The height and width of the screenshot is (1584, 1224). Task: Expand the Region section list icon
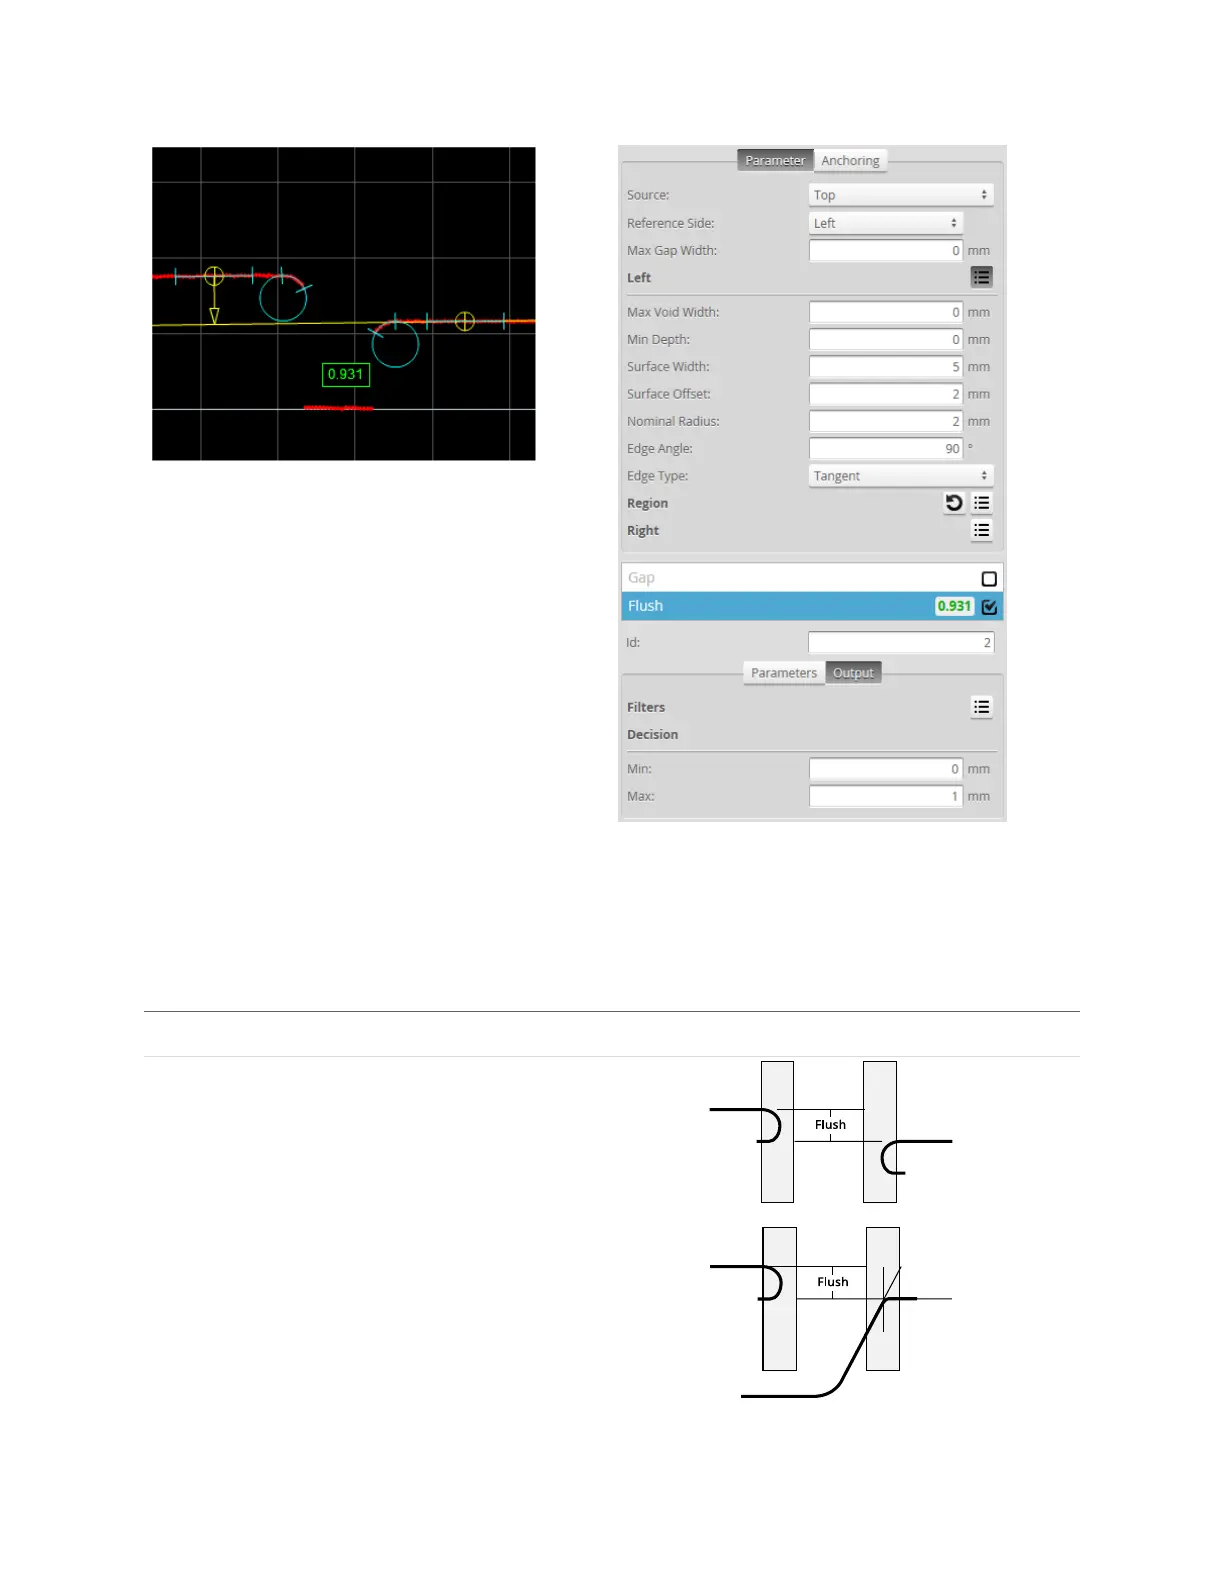tap(982, 503)
